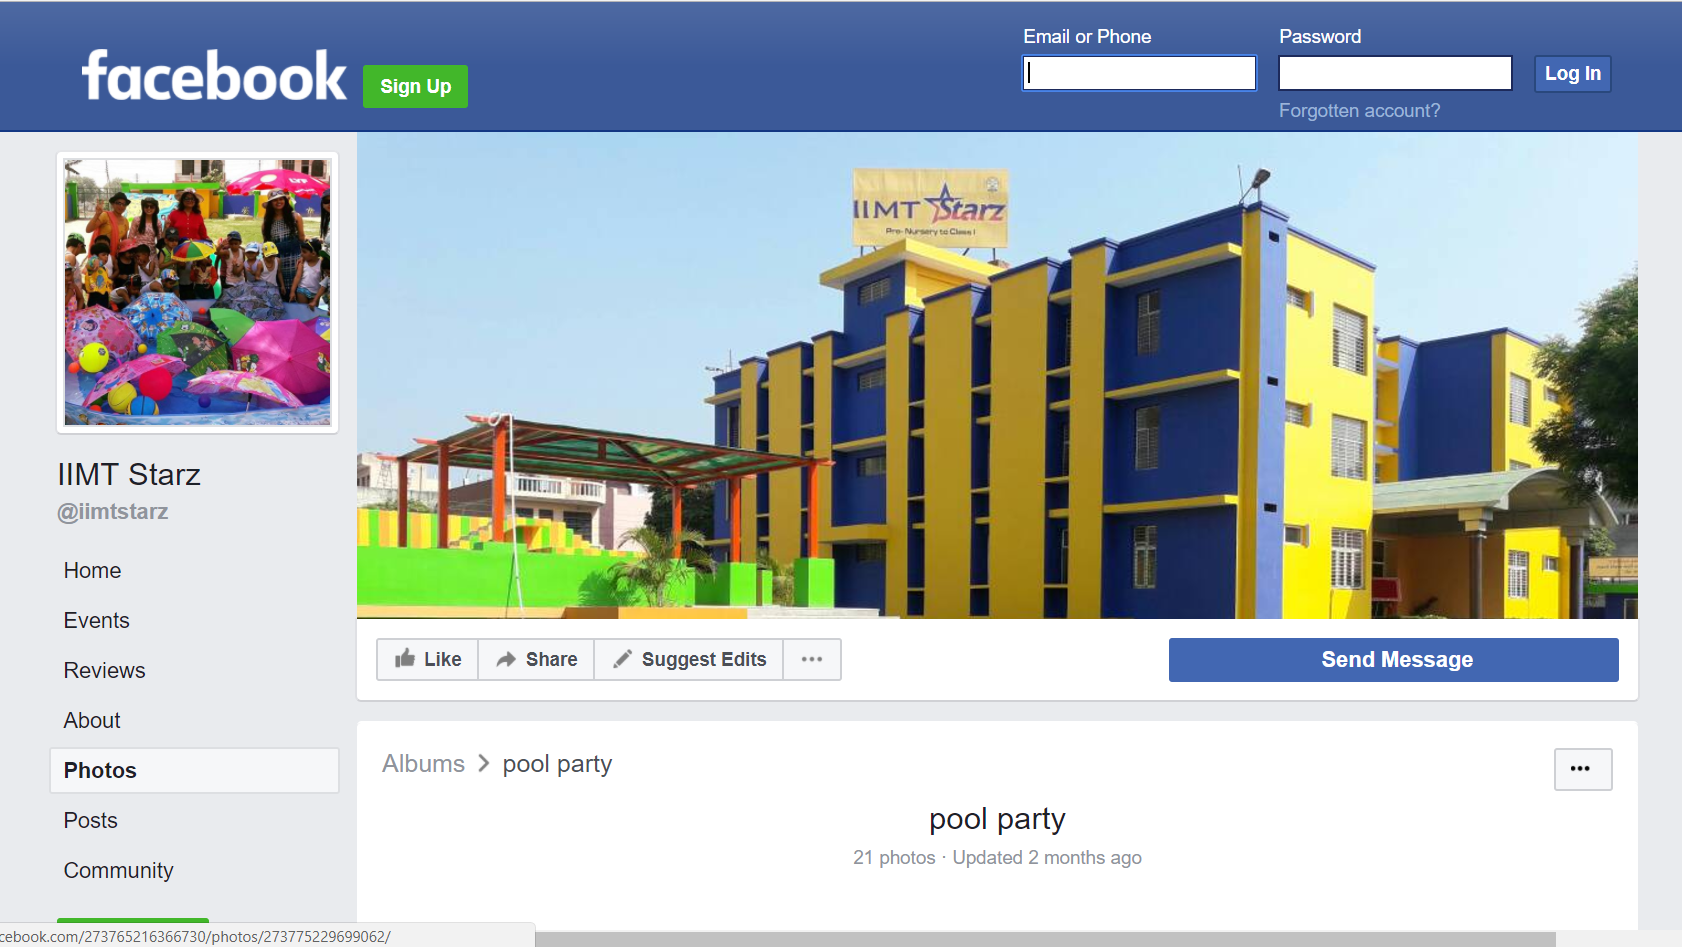
Task: Click the Suggest Edits pencil button
Action: click(x=689, y=660)
